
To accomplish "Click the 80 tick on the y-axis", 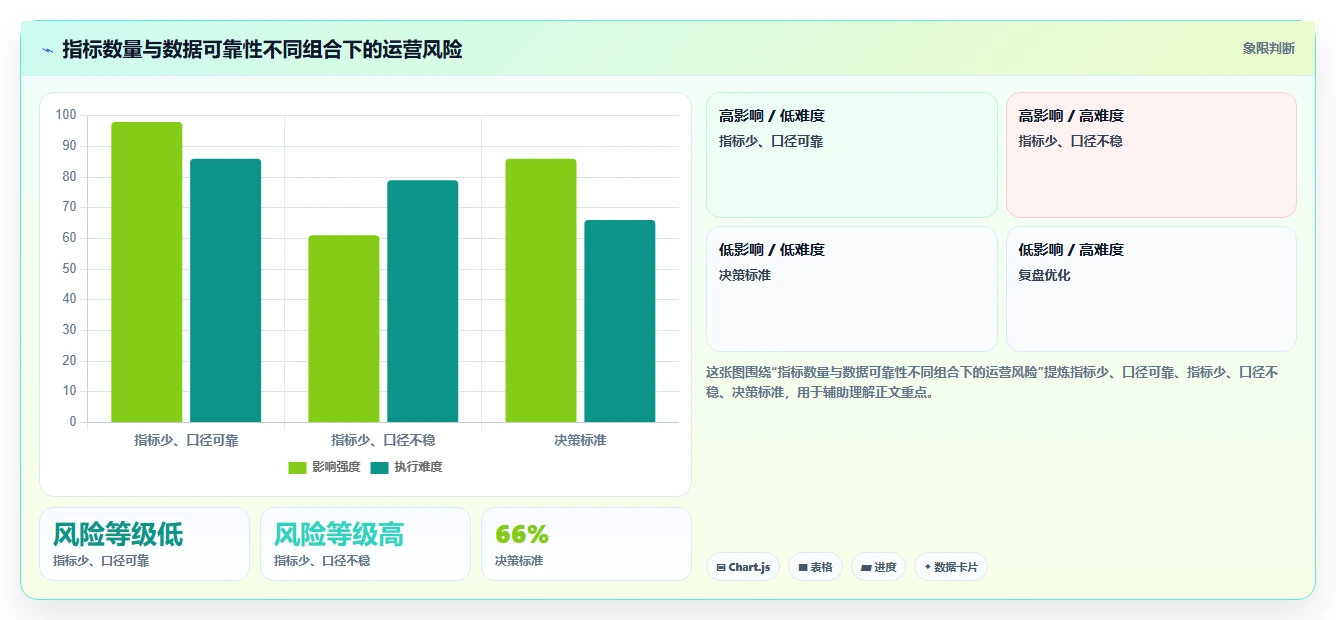I will pyautogui.click(x=69, y=177).
